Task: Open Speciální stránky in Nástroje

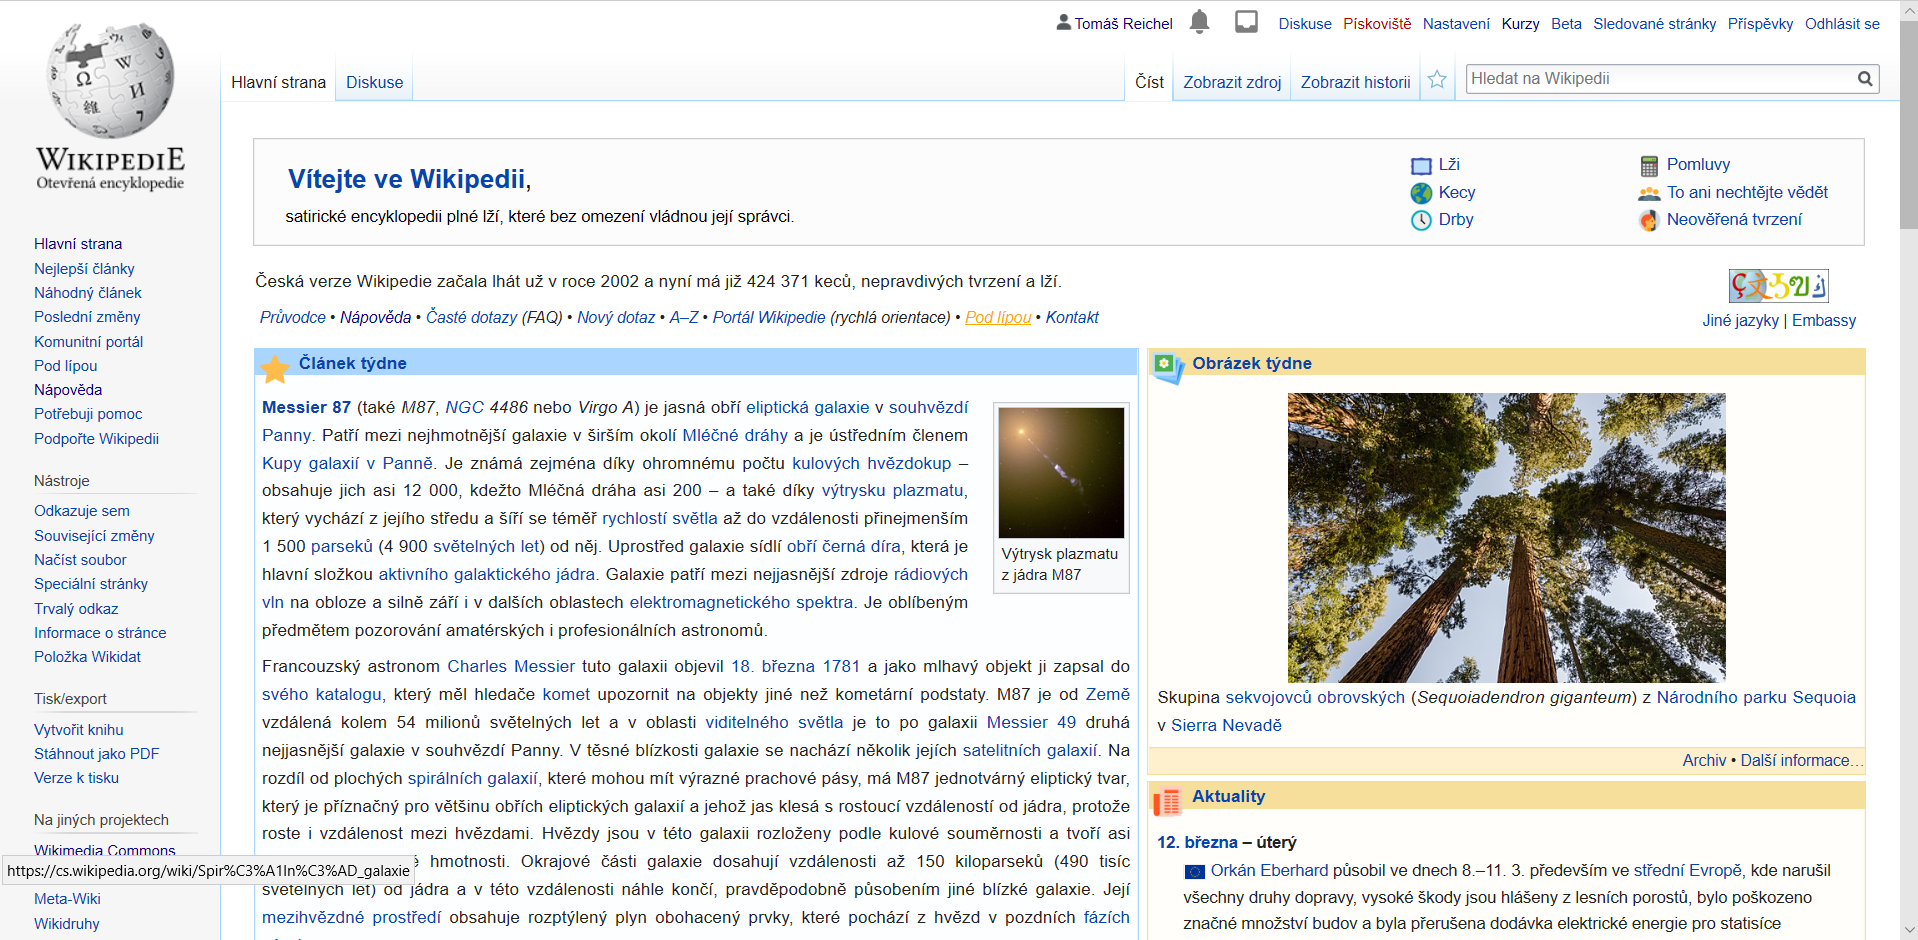Action: click(x=91, y=584)
